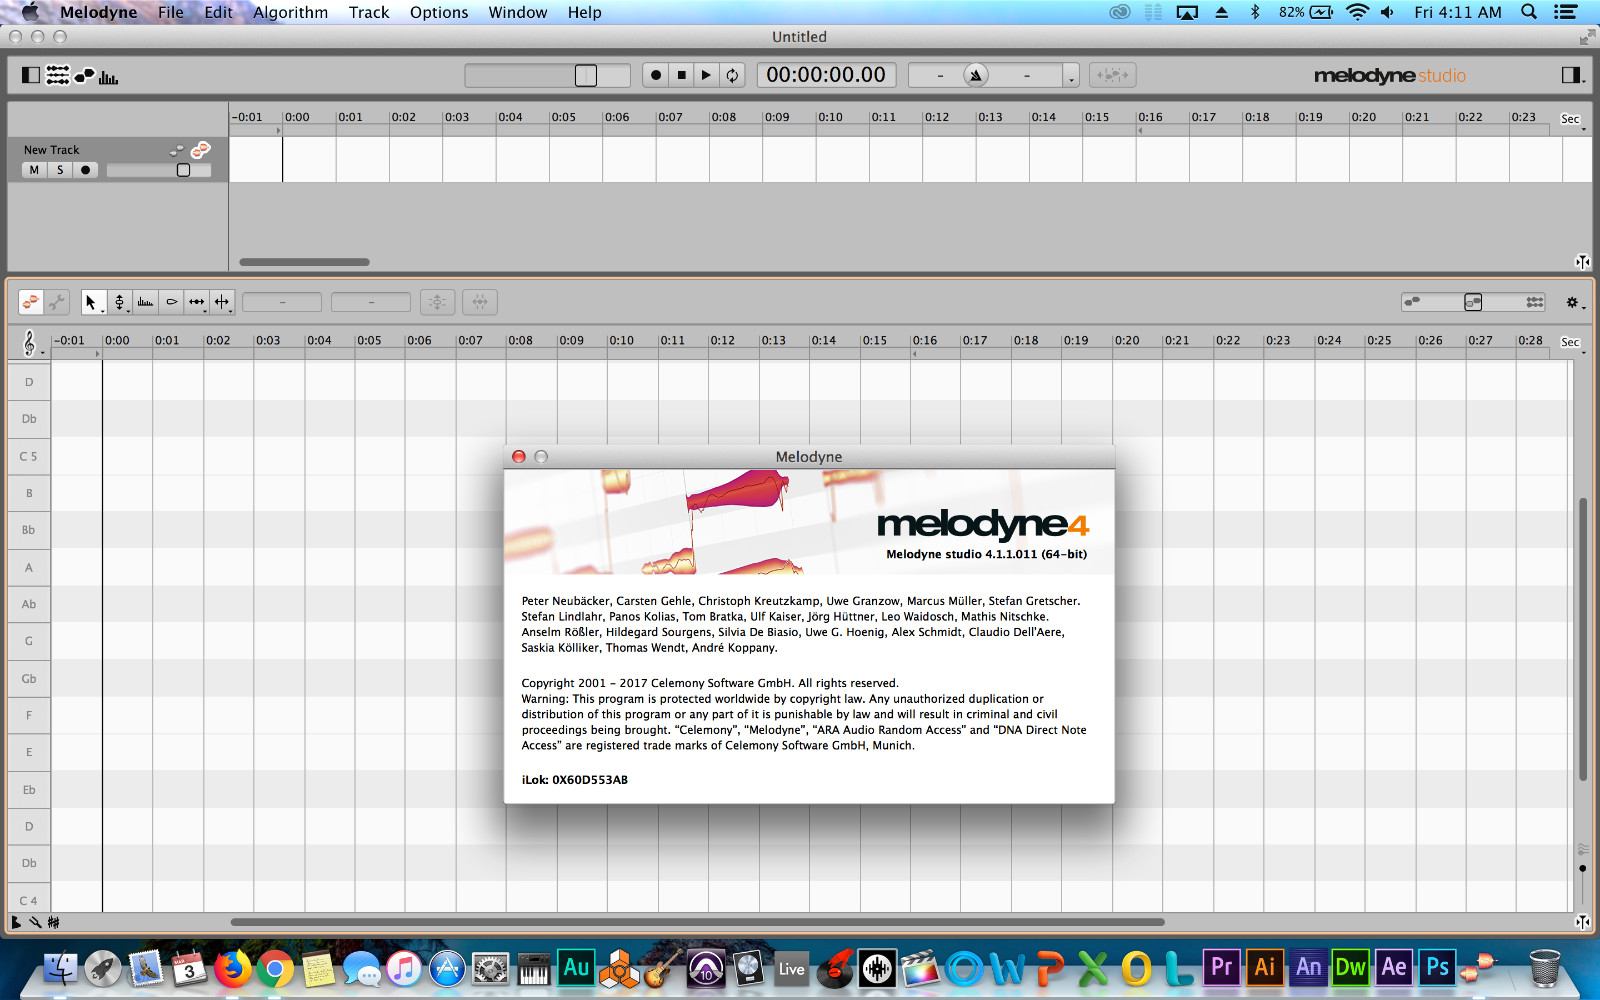This screenshot has height=1000, width=1600.
Task: Select the Time tool
Action: (x=197, y=302)
